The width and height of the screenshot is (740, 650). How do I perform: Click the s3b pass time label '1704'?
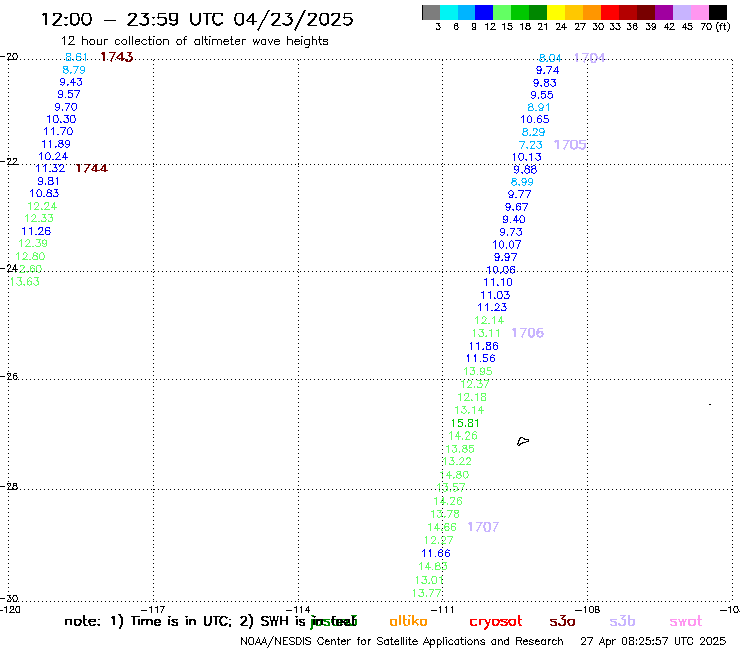click(x=589, y=58)
